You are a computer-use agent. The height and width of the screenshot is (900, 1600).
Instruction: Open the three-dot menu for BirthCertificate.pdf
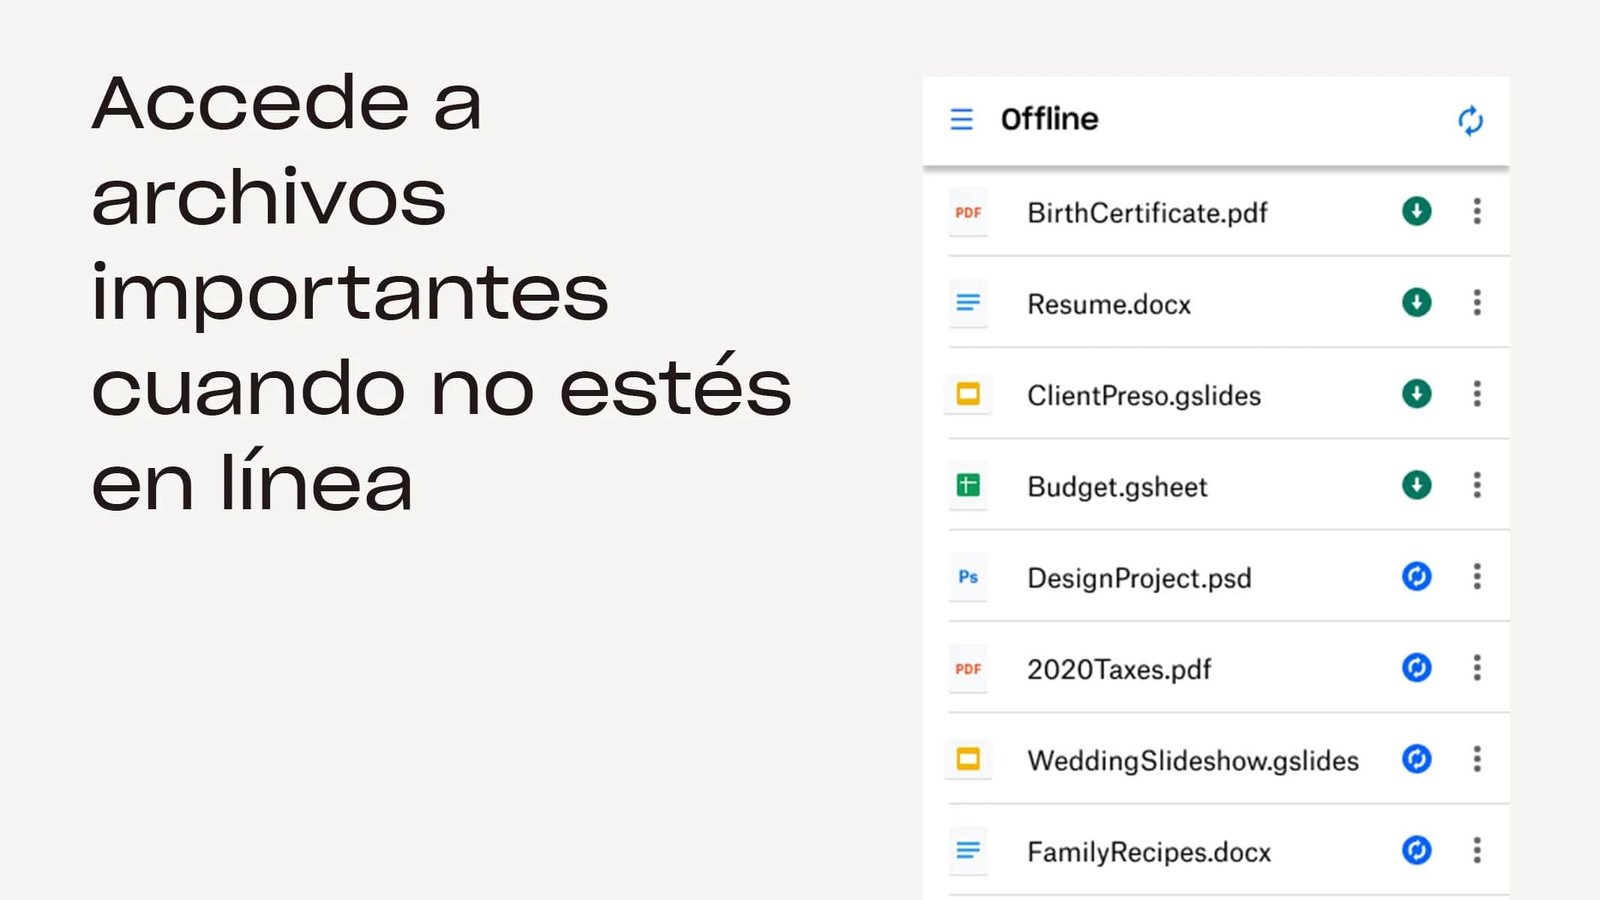[x=1476, y=211]
